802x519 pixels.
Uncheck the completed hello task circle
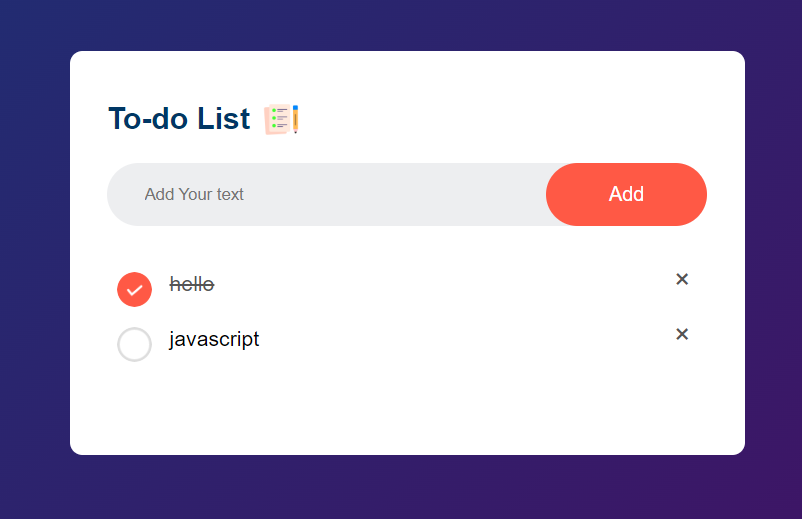tap(135, 290)
